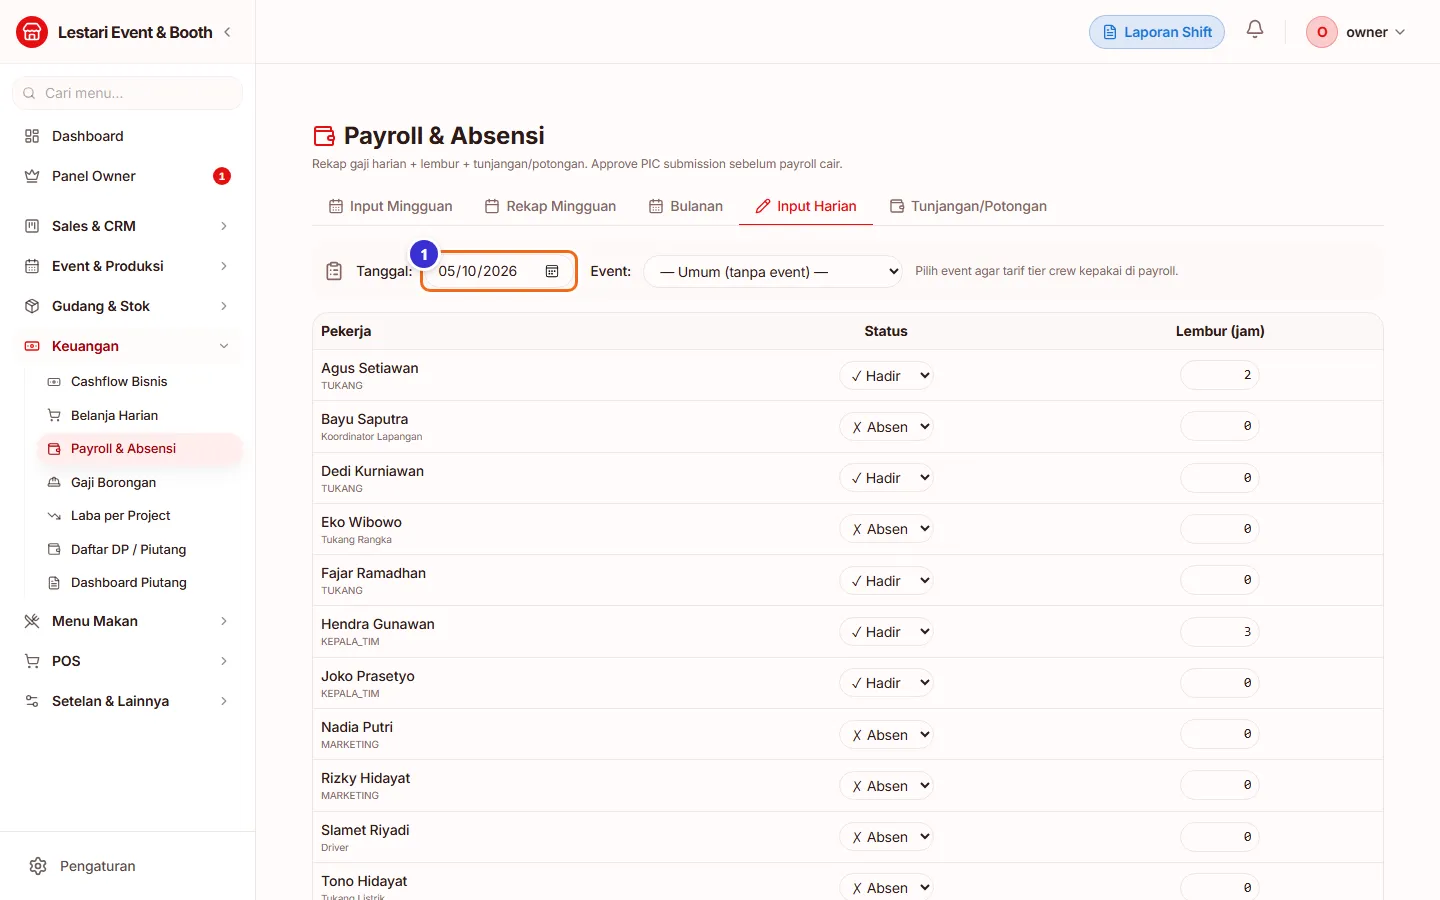Open Hendra Gunawan status dropdown
Screen dimensions: 1440x900
click(886, 632)
